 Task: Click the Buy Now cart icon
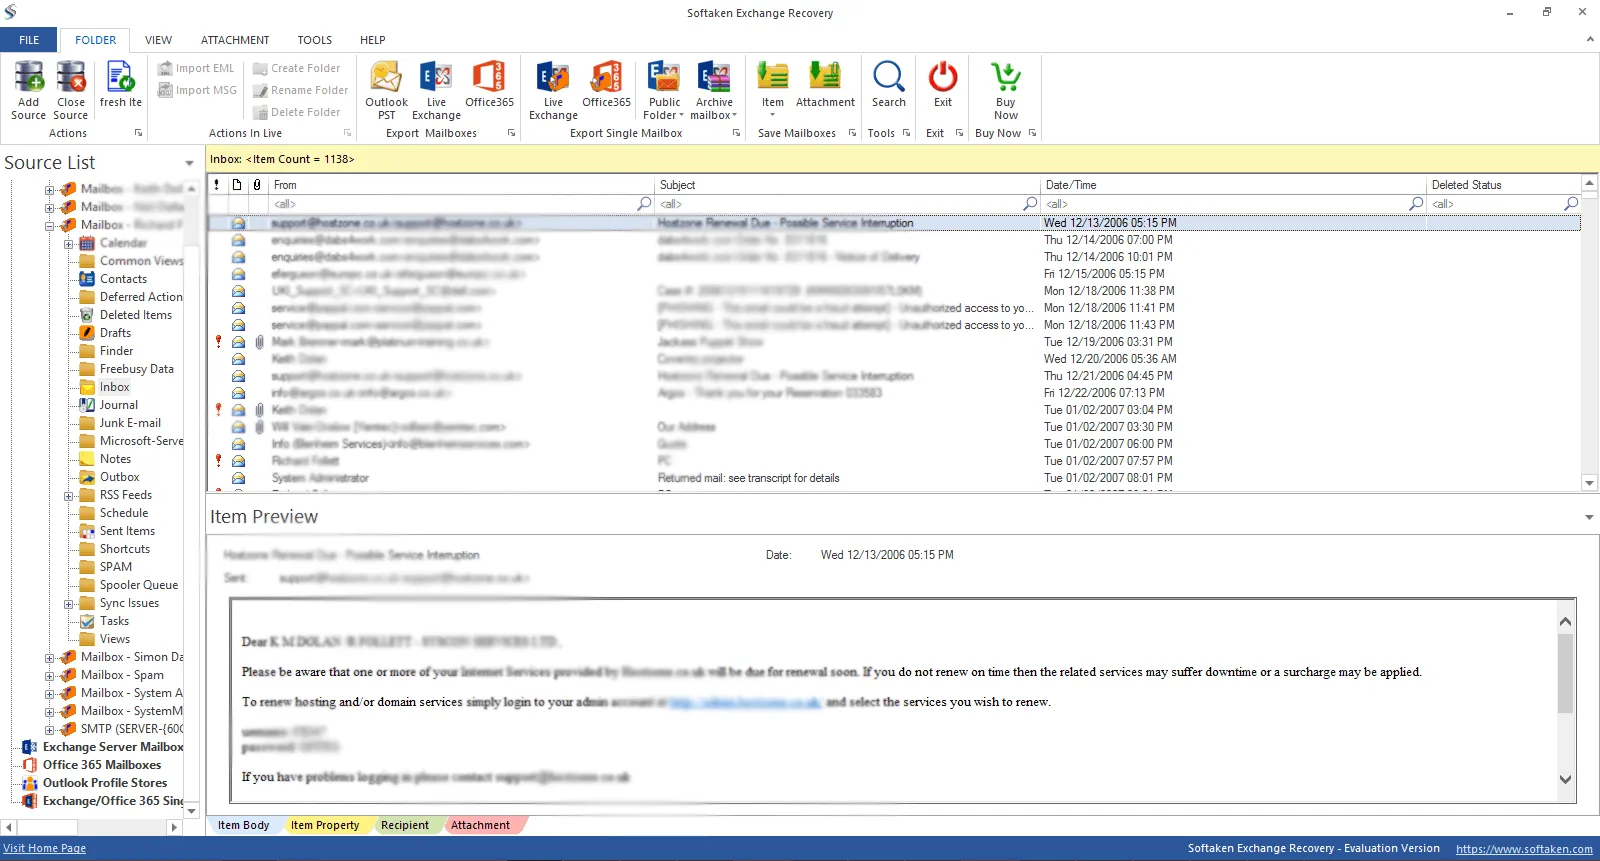click(1006, 77)
